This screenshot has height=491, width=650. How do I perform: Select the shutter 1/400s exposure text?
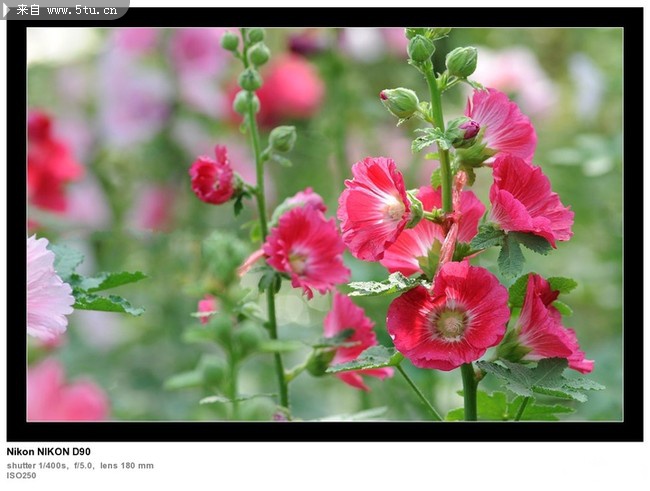point(38,465)
